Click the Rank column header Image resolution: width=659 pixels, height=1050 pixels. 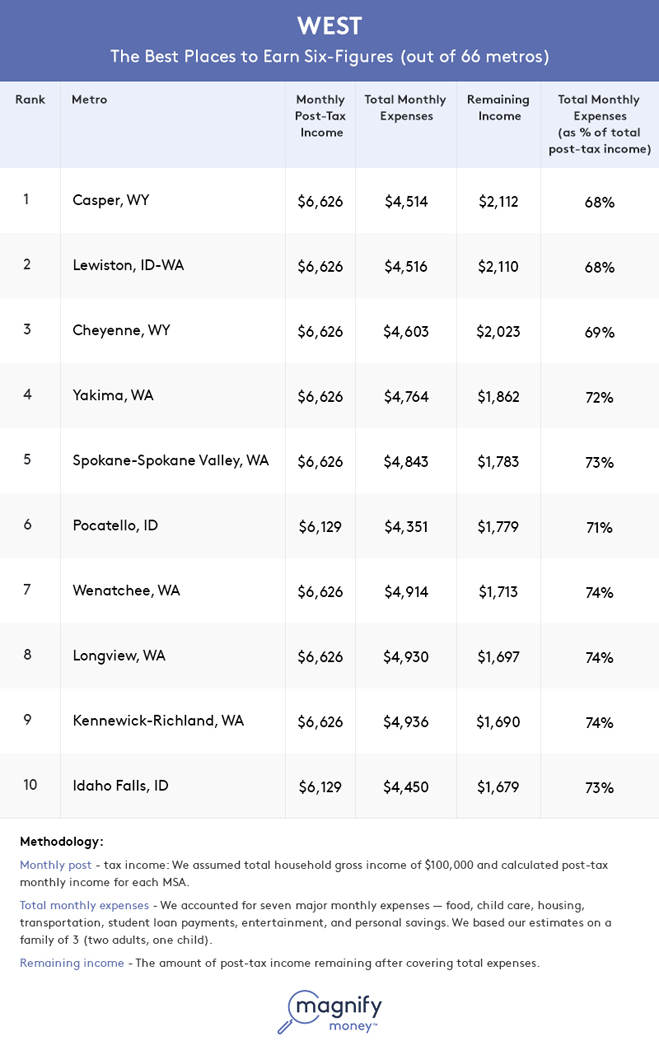[30, 100]
